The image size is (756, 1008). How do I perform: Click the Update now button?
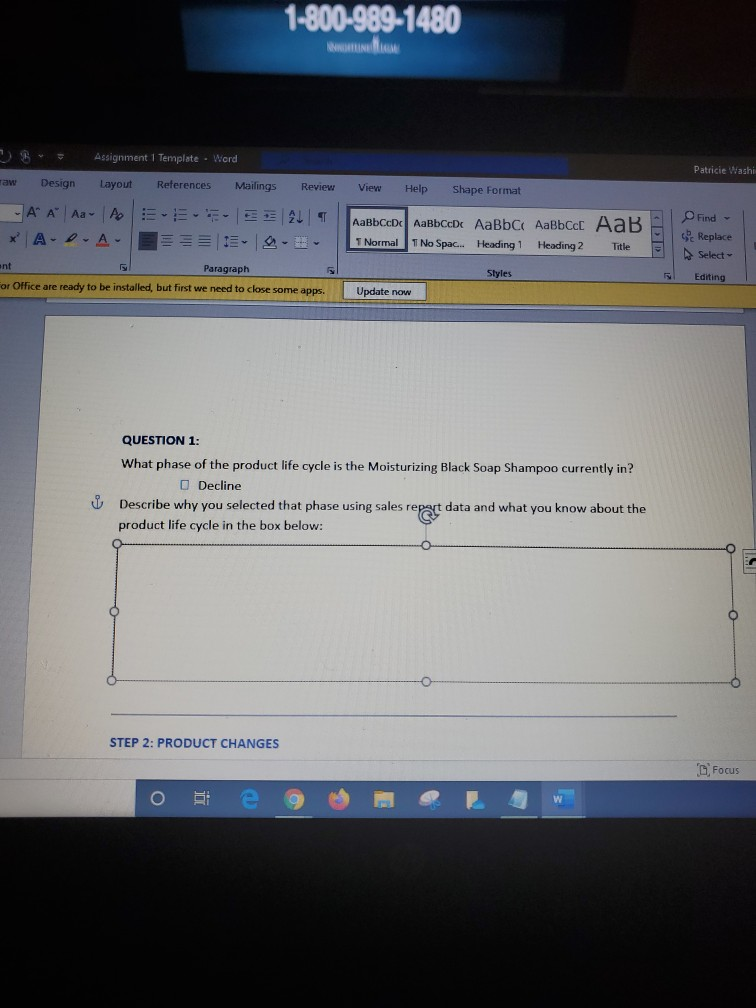click(x=384, y=291)
